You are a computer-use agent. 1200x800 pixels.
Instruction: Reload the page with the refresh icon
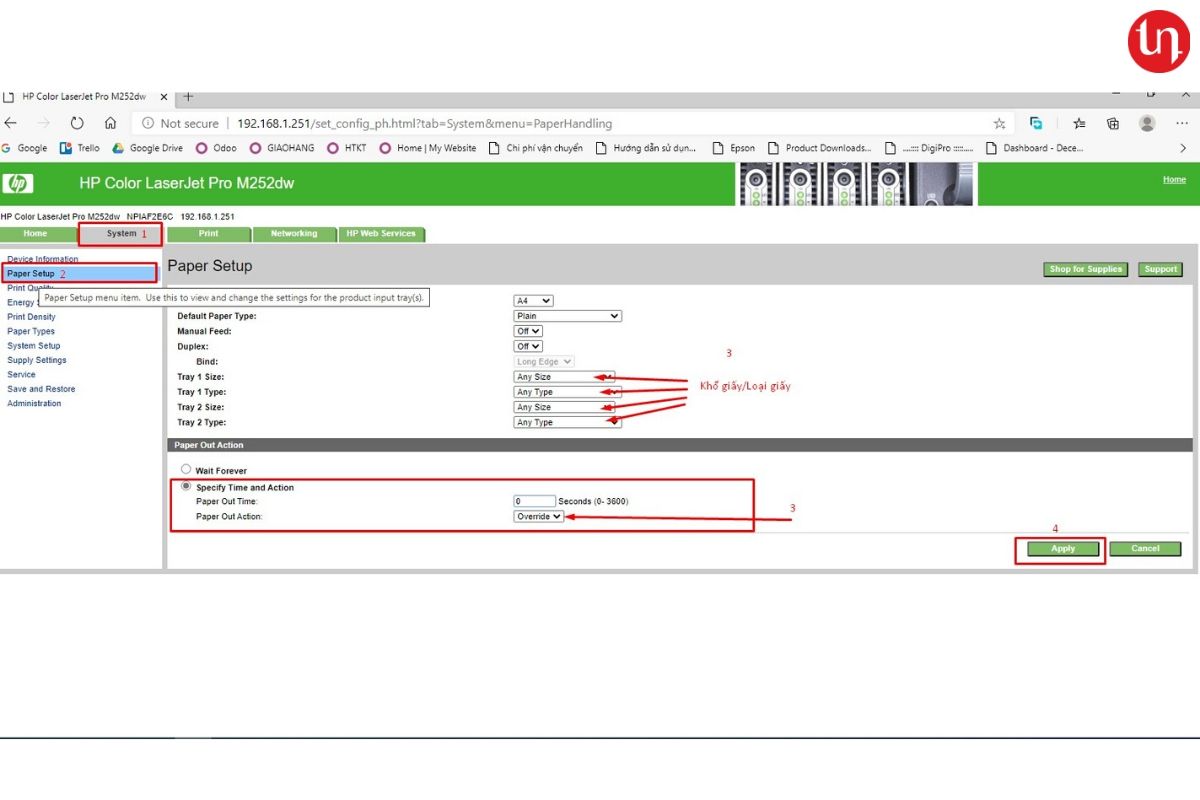77,123
